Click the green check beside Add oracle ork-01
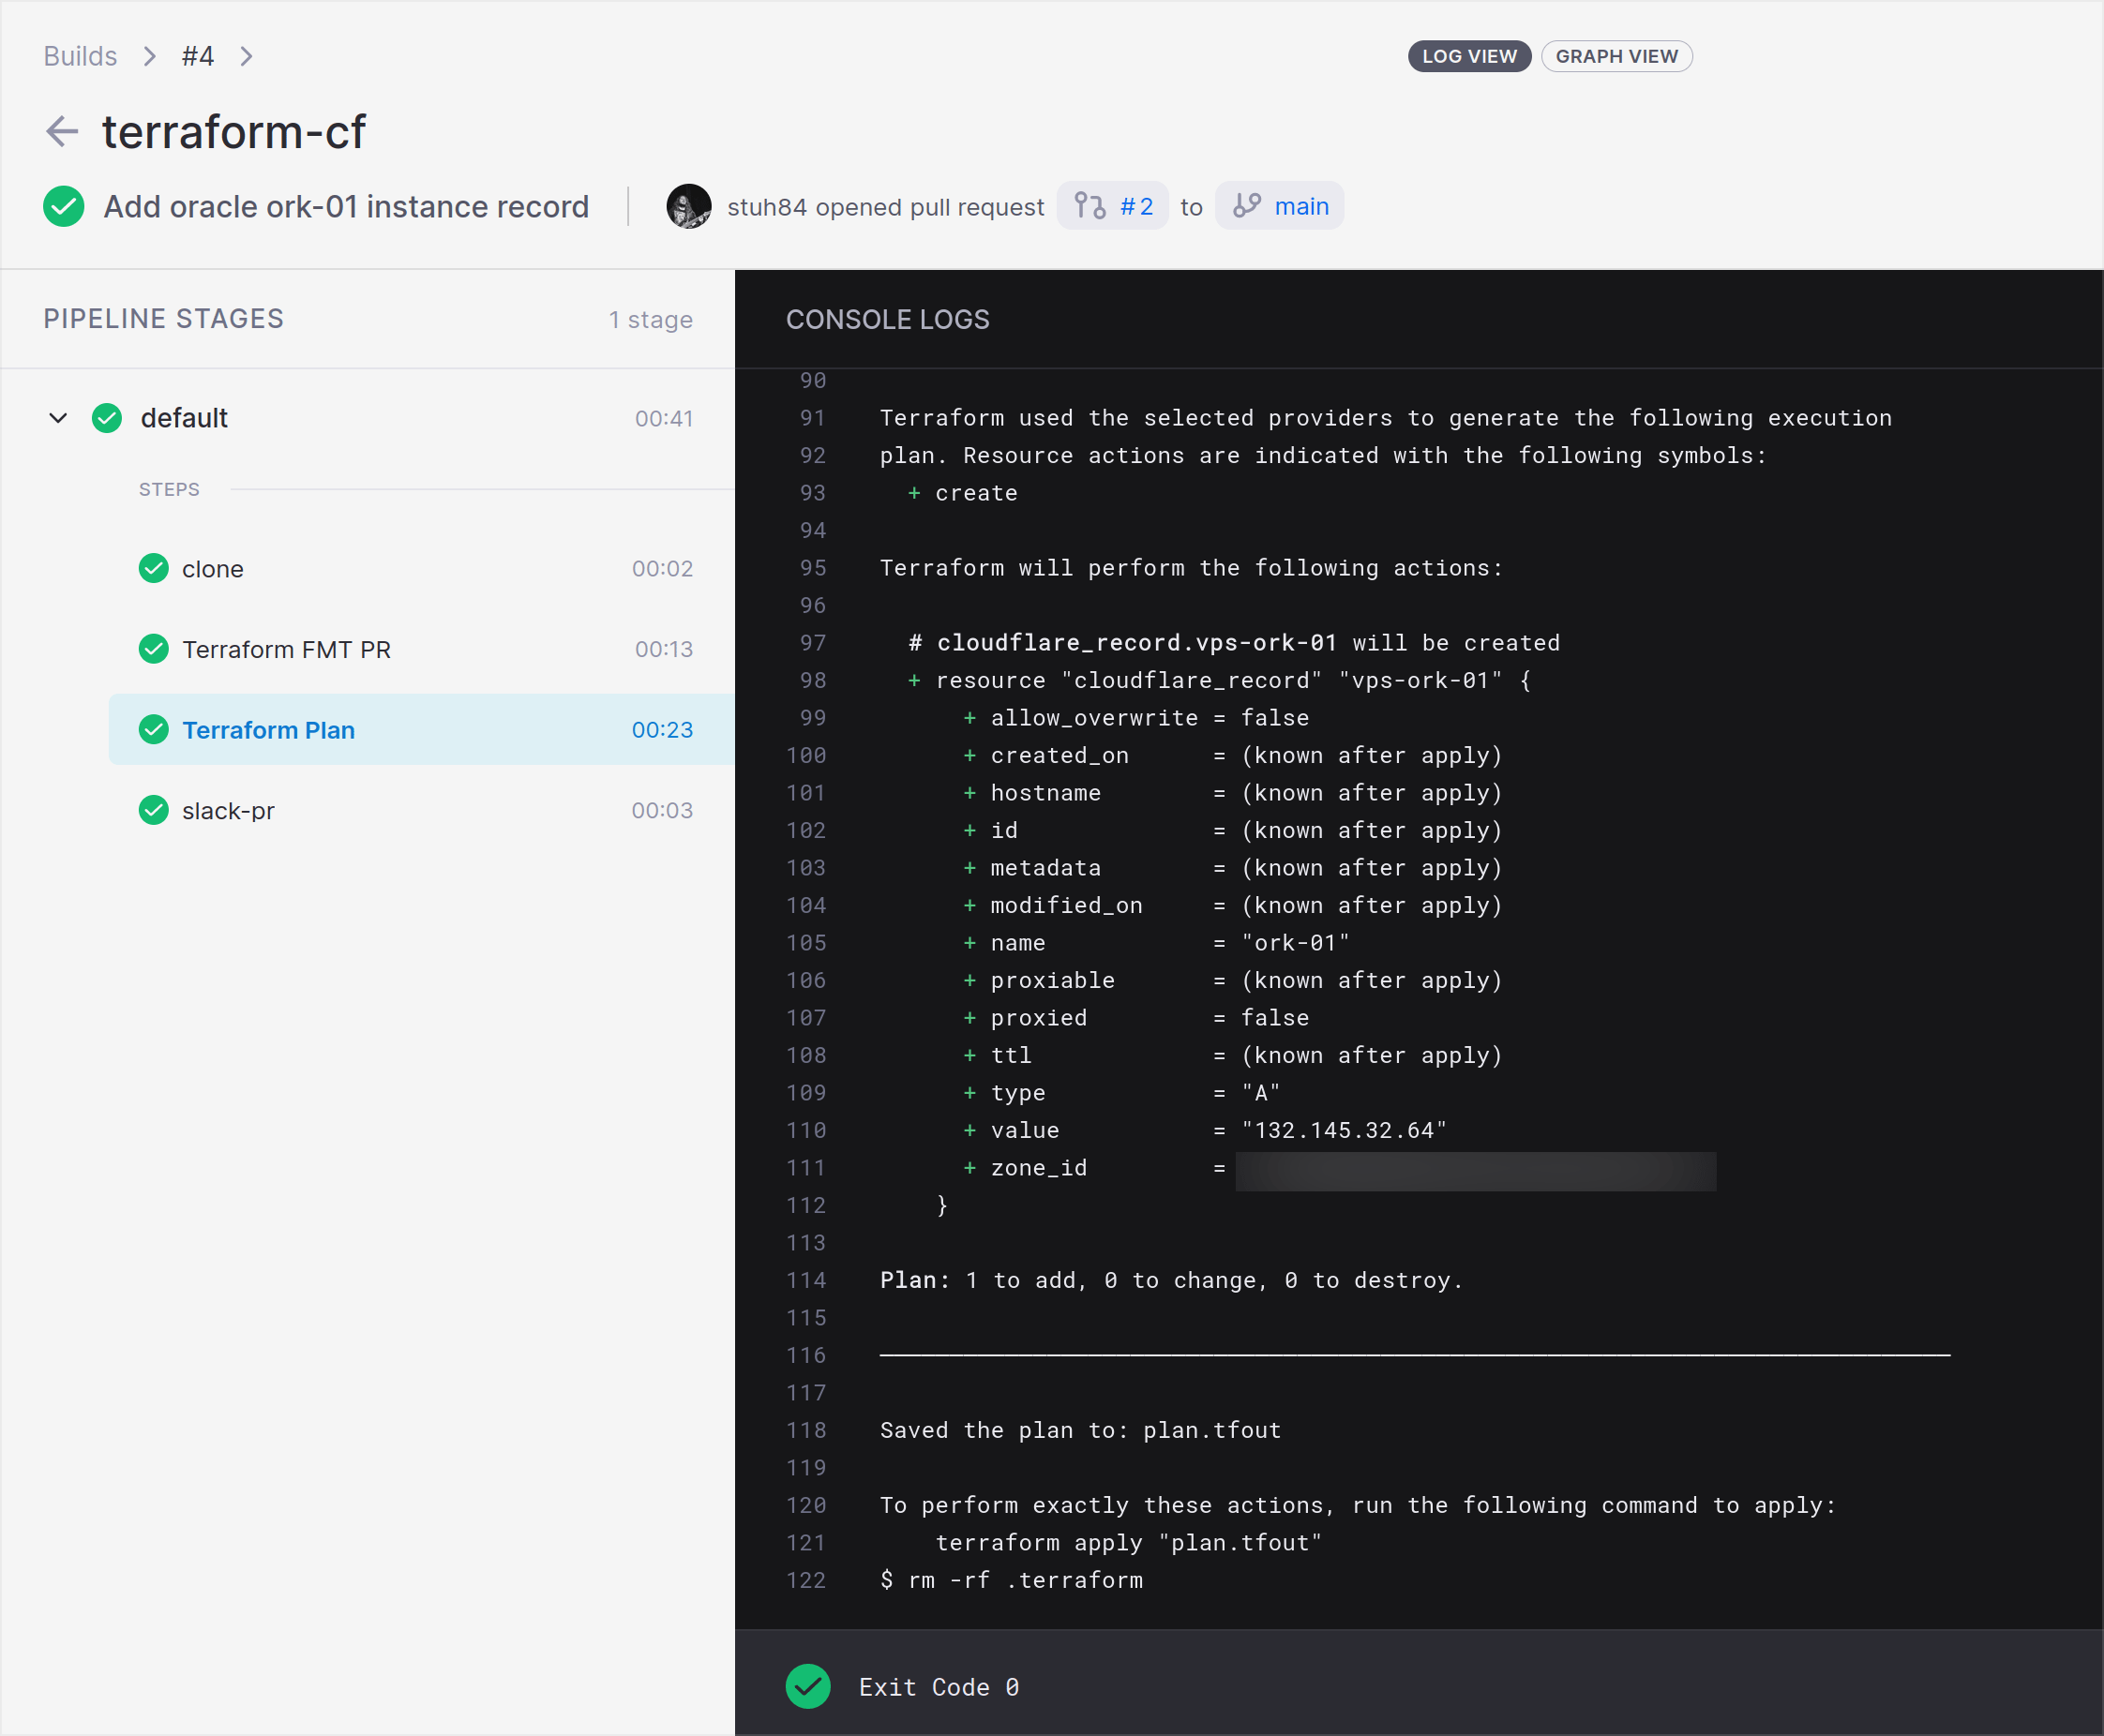 point(63,206)
